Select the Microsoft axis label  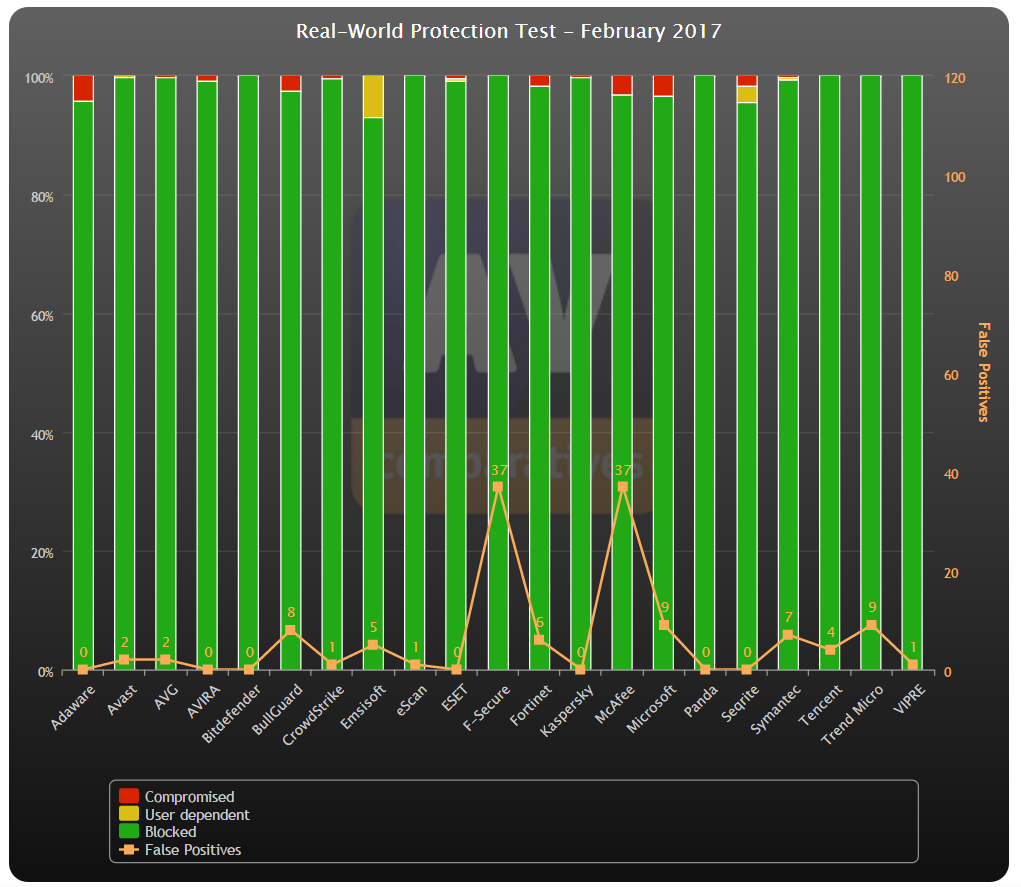(651, 709)
